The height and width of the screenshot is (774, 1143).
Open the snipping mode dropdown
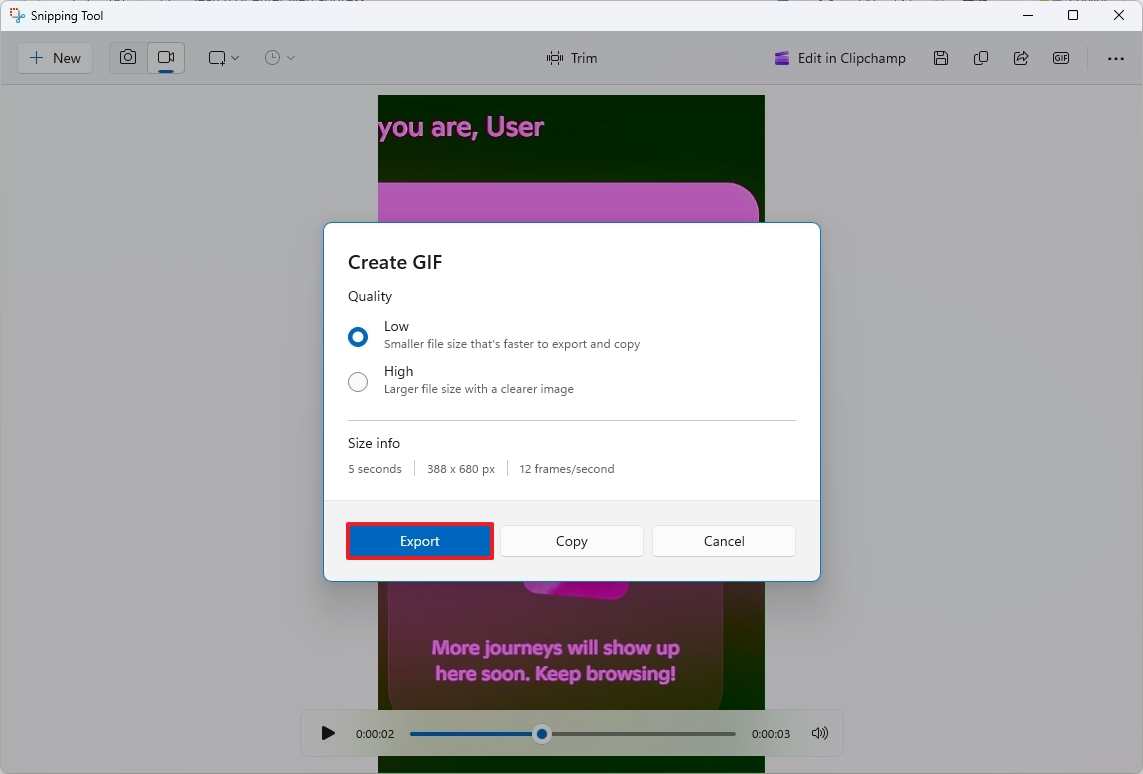[x=222, y=57]
